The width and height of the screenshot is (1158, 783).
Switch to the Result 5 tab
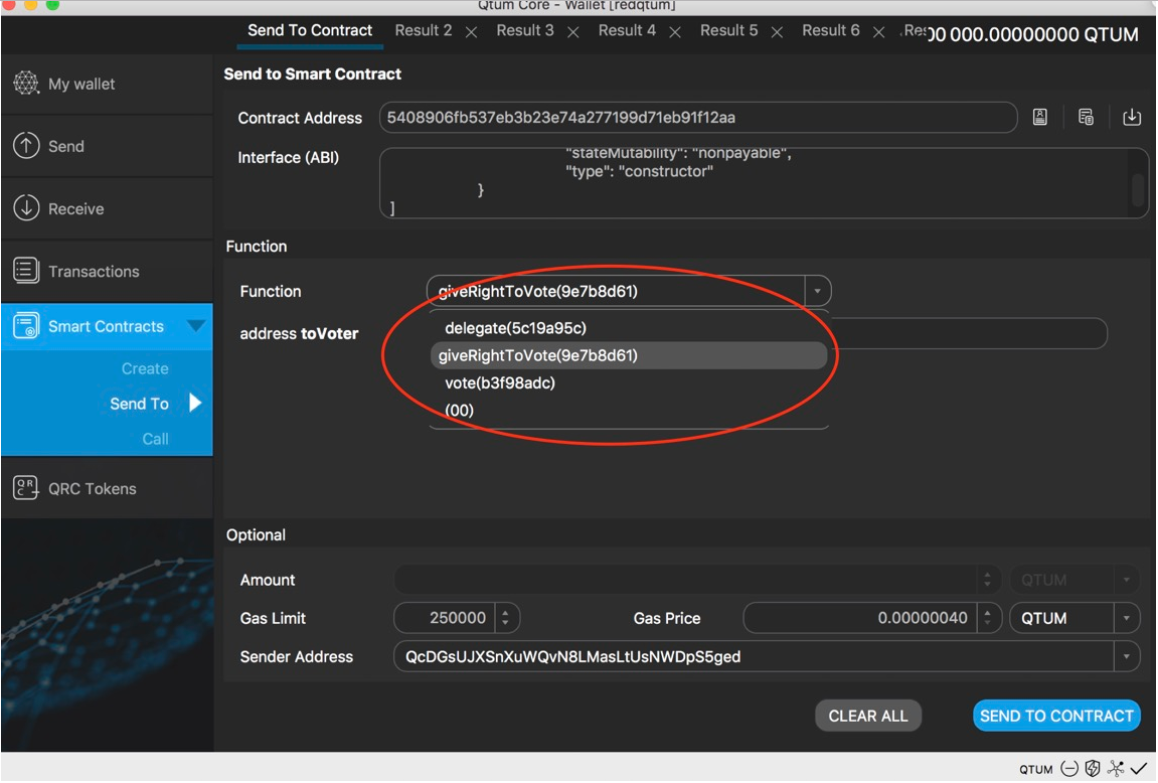tap(729, 31)
